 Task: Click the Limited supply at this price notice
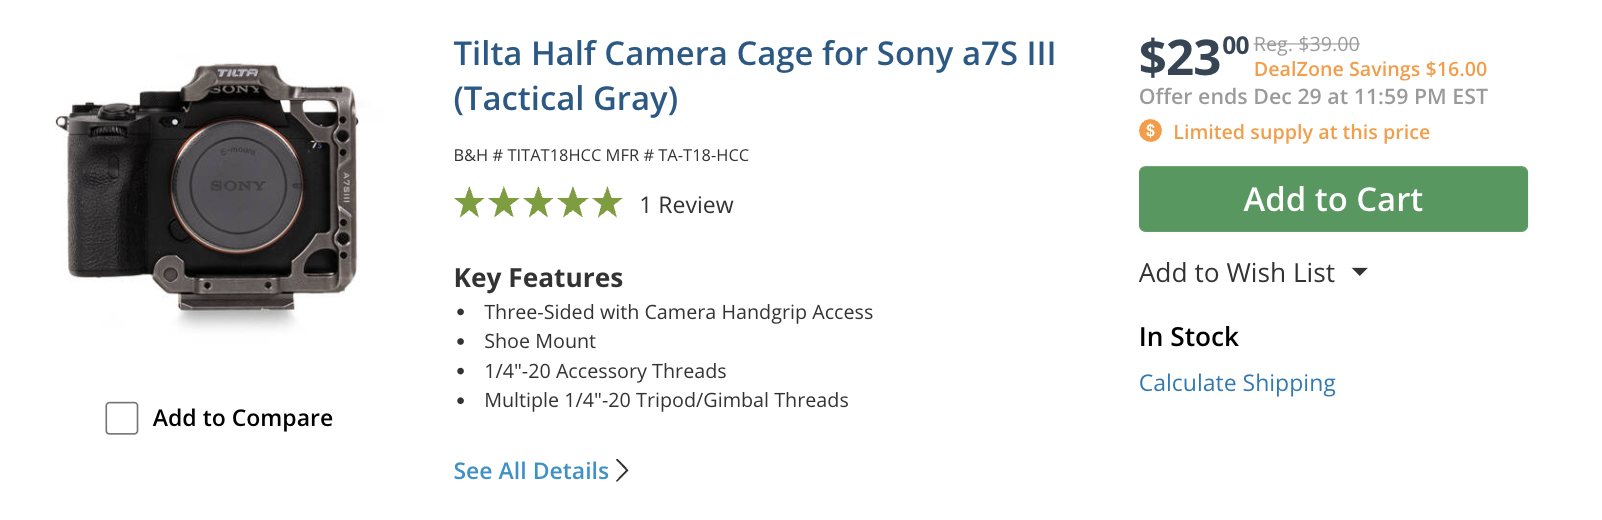click(x=1301, y=132)
